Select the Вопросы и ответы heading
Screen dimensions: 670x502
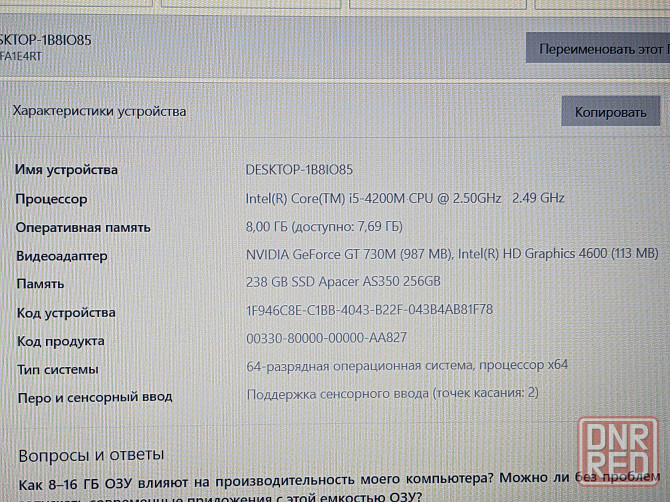tap(91, 455)
